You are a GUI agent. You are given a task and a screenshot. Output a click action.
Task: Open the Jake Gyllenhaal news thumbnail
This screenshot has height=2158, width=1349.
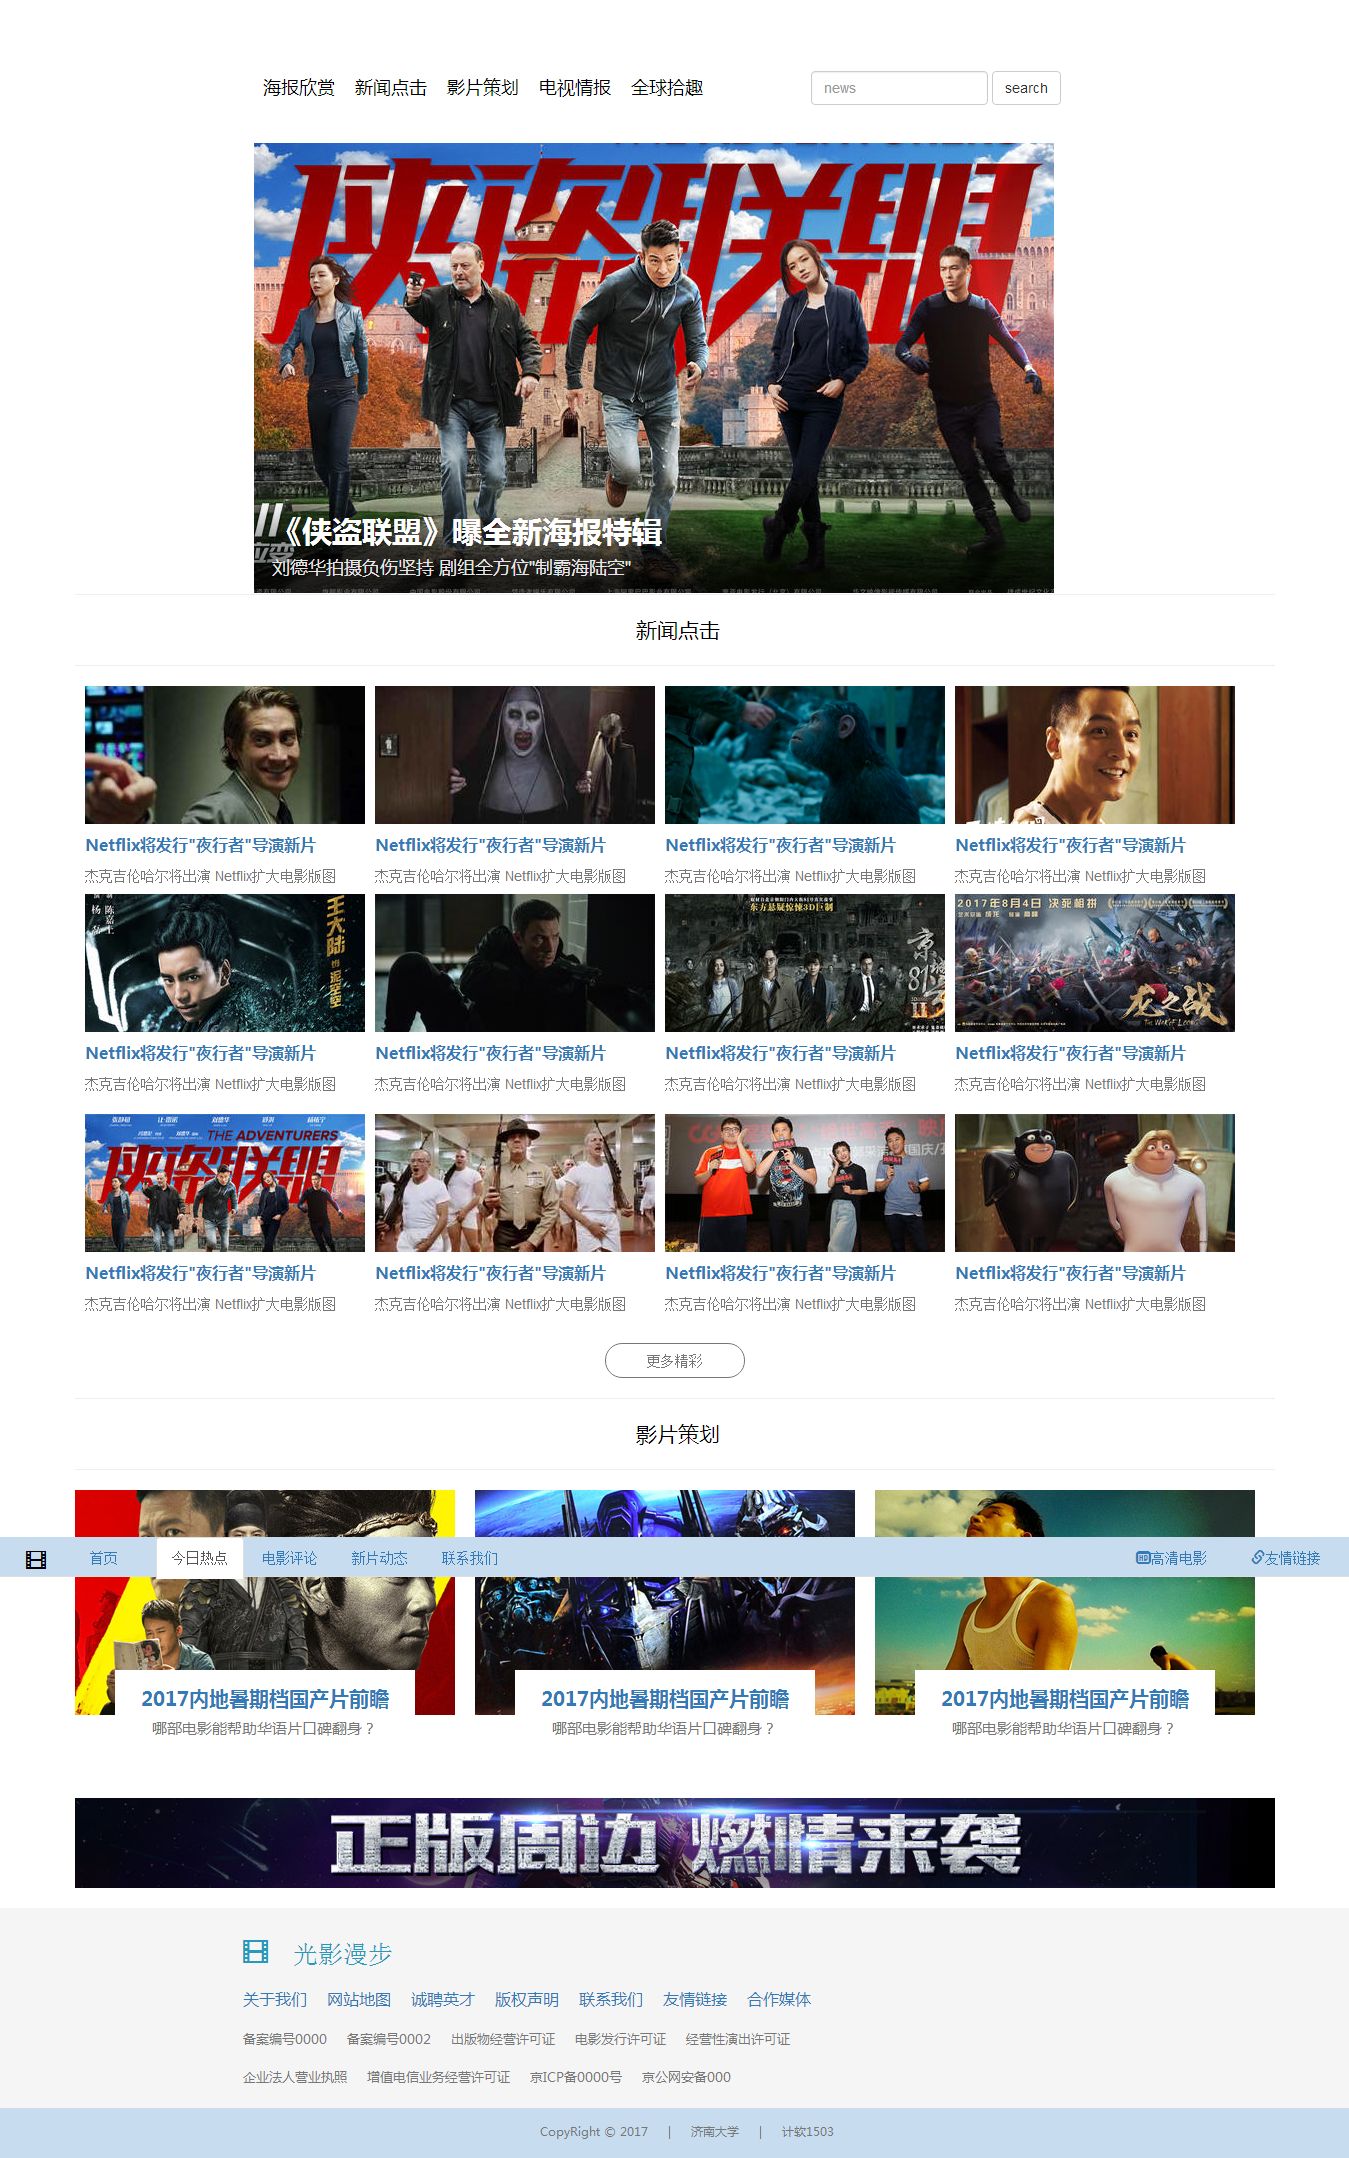pyautogui.click(x=225, y=755)
